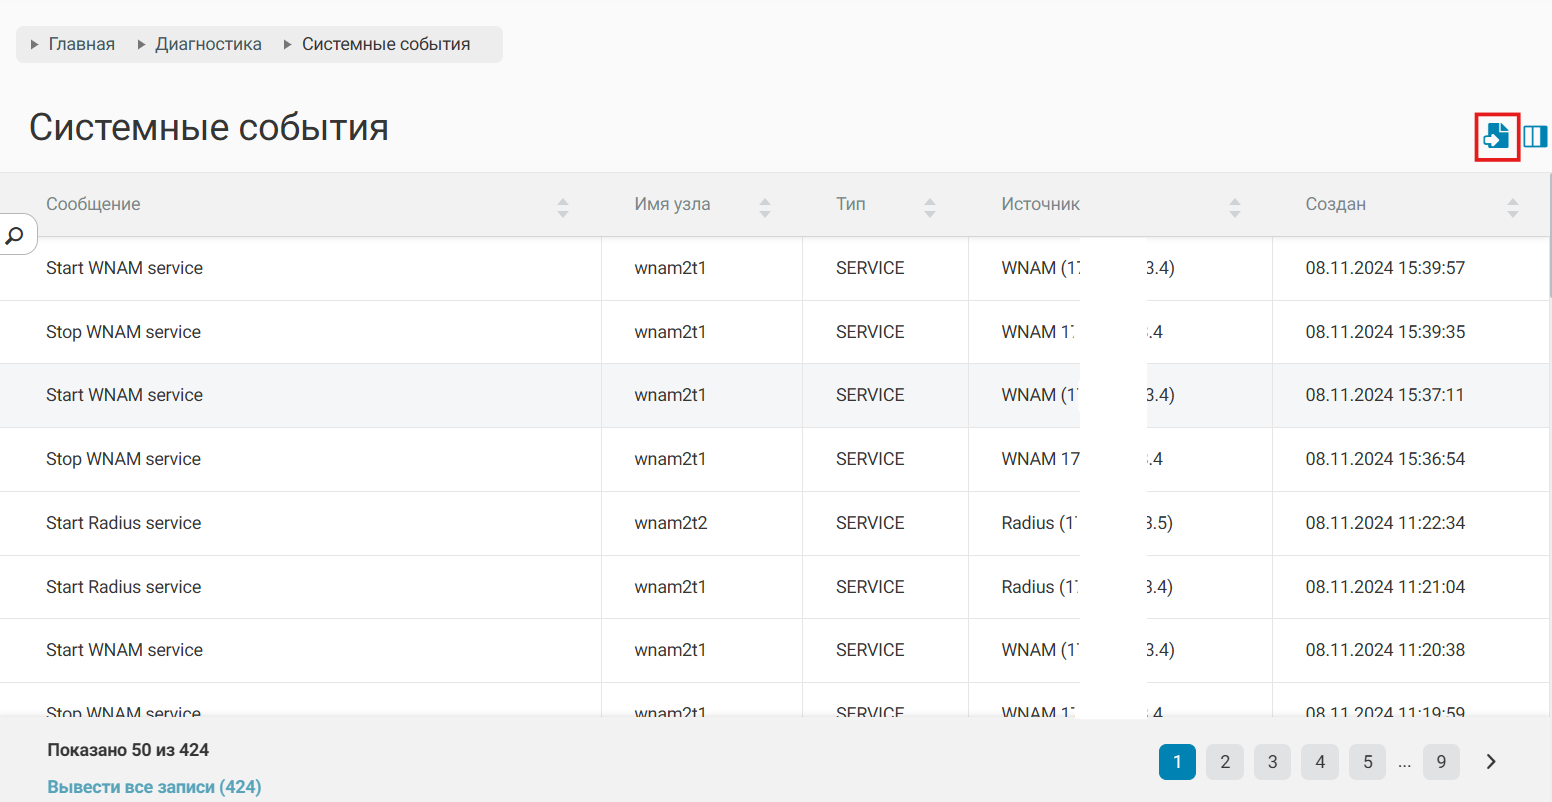Sort by Источник column arrows

tap(1235, 207)
